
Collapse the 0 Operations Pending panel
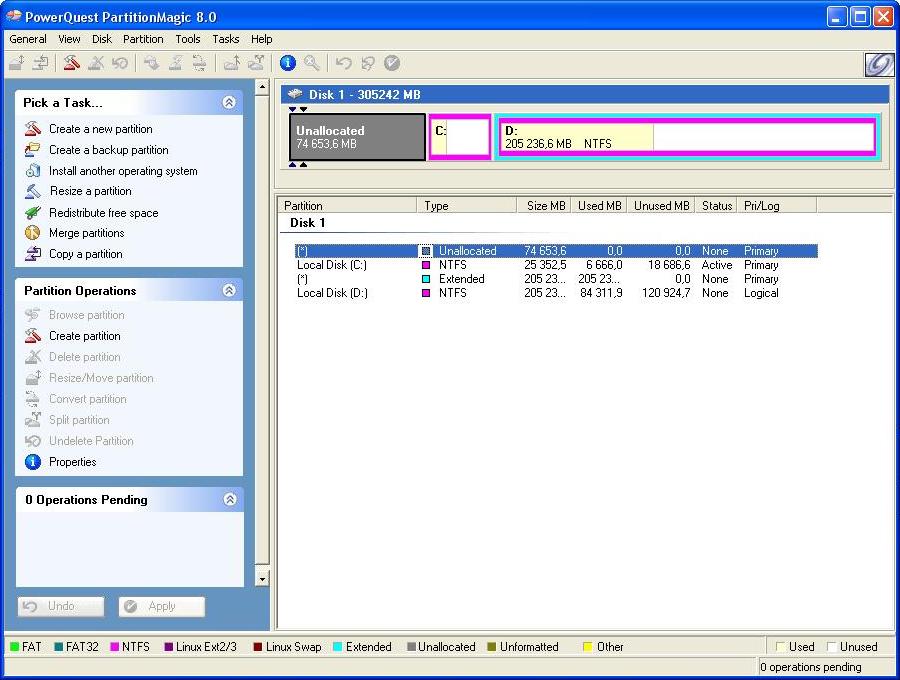(232, 499)
